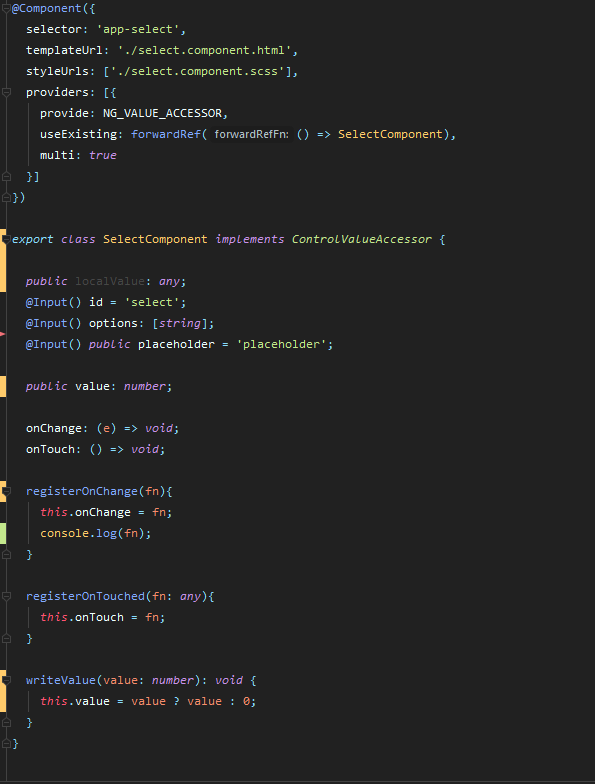Click yellow change marker beside public value line

3,386
